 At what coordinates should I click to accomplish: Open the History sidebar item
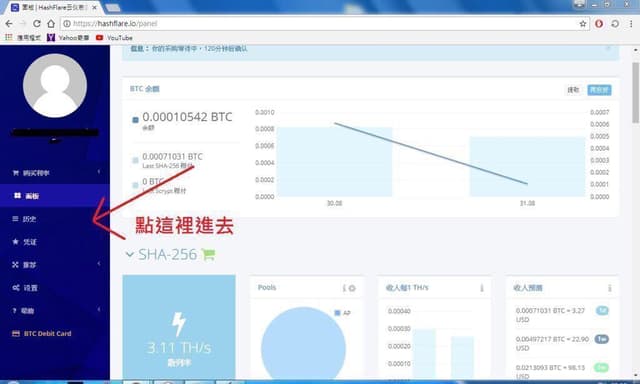[x=55, y=219]
